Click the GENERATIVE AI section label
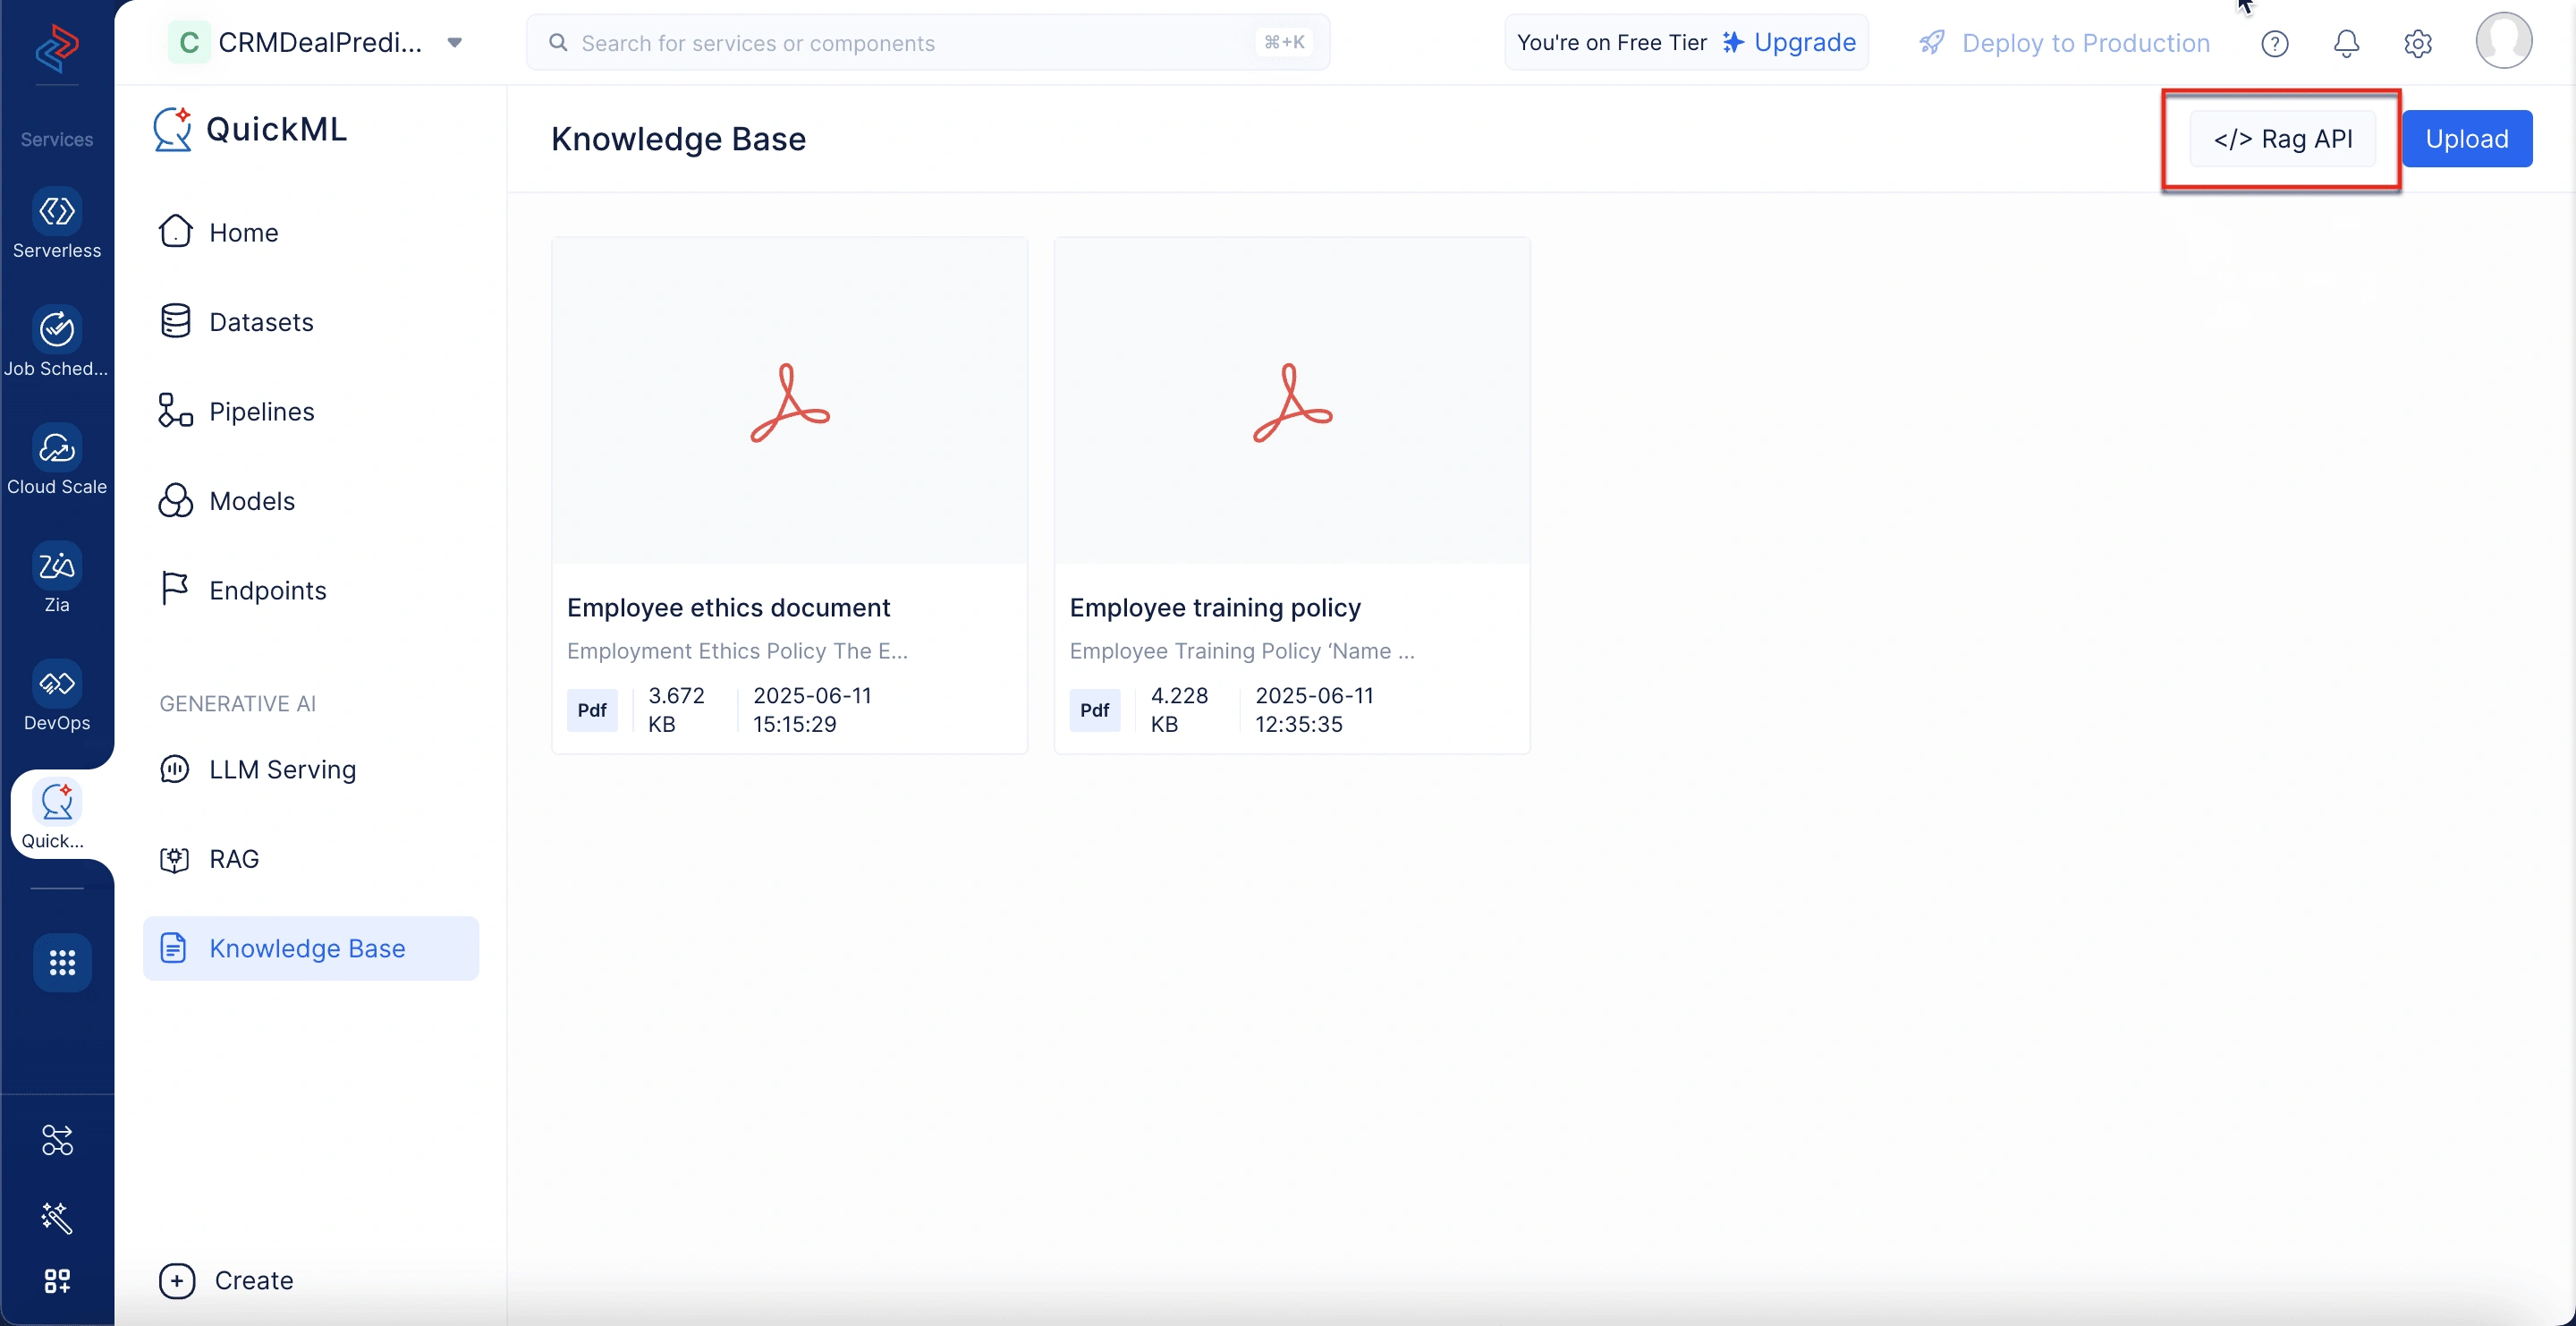2576x1326 pixels. pos(238,704)
